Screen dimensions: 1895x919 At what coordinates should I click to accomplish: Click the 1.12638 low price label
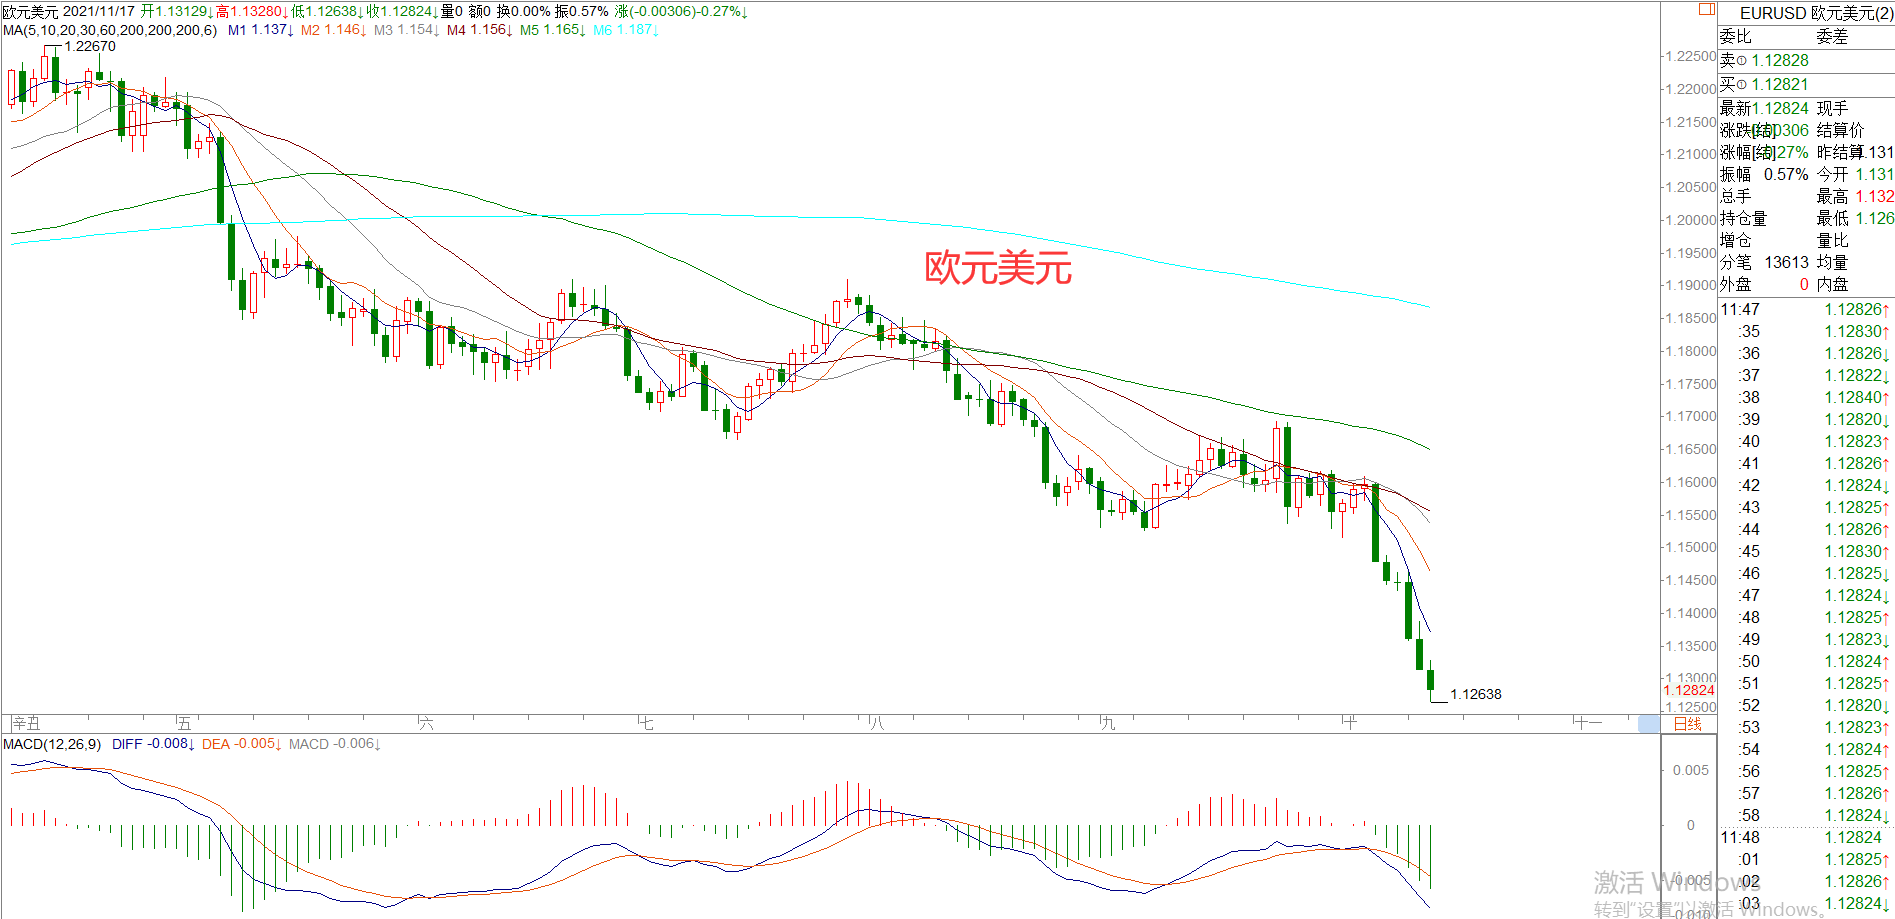pyautogui.click(x=1476, y=694)
